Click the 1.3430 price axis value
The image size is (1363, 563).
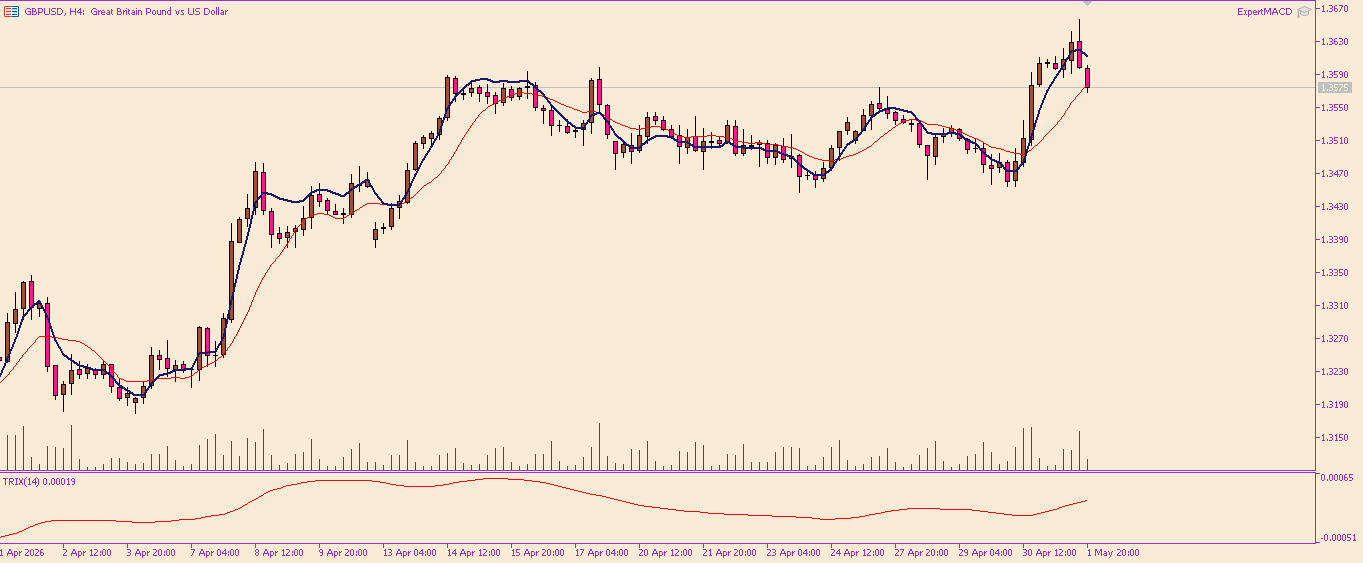[1334, 207]
